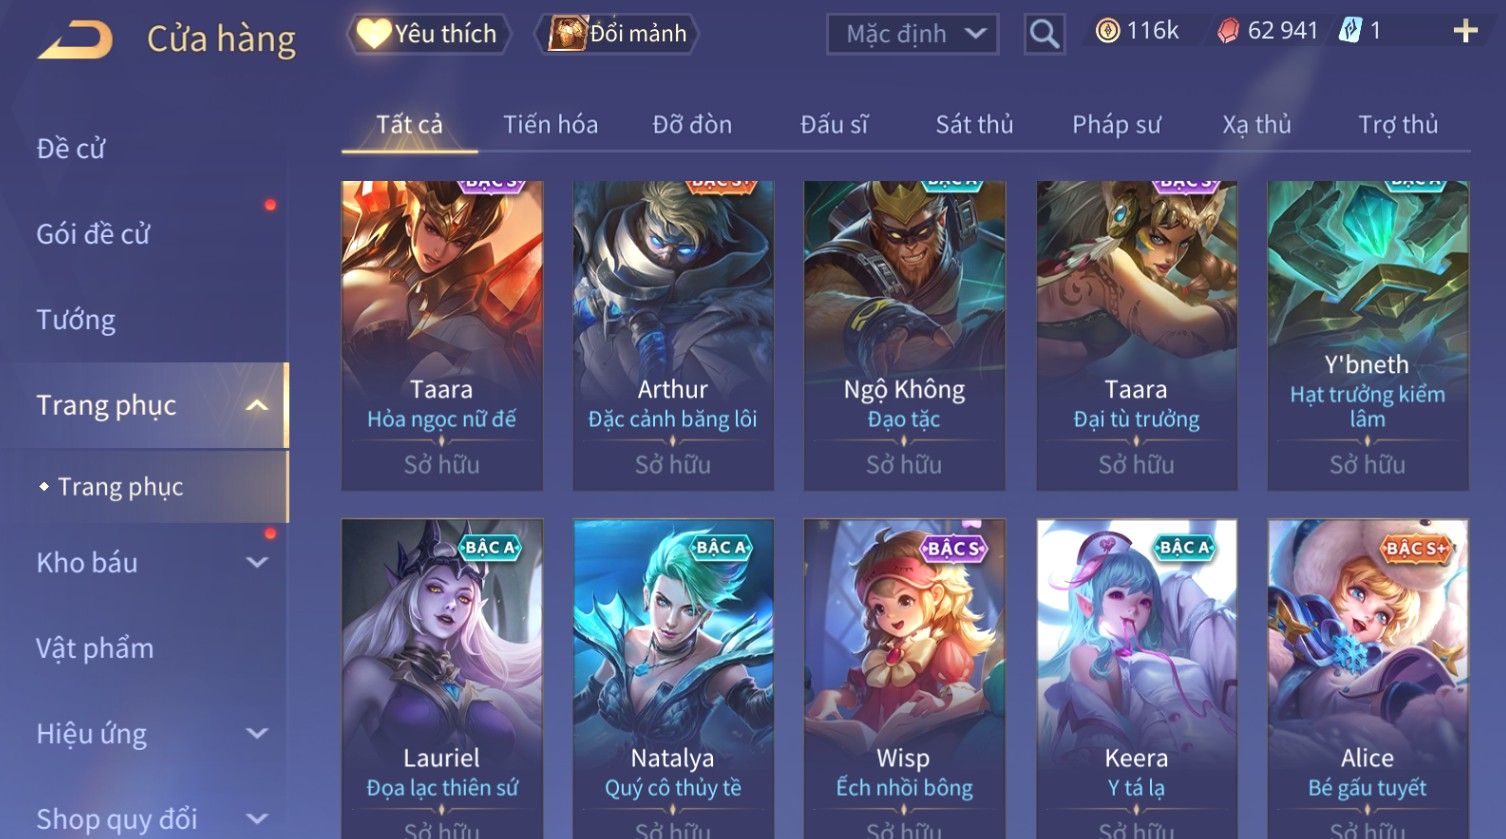Switch to the Pháp sư tab

point(1116,125)
